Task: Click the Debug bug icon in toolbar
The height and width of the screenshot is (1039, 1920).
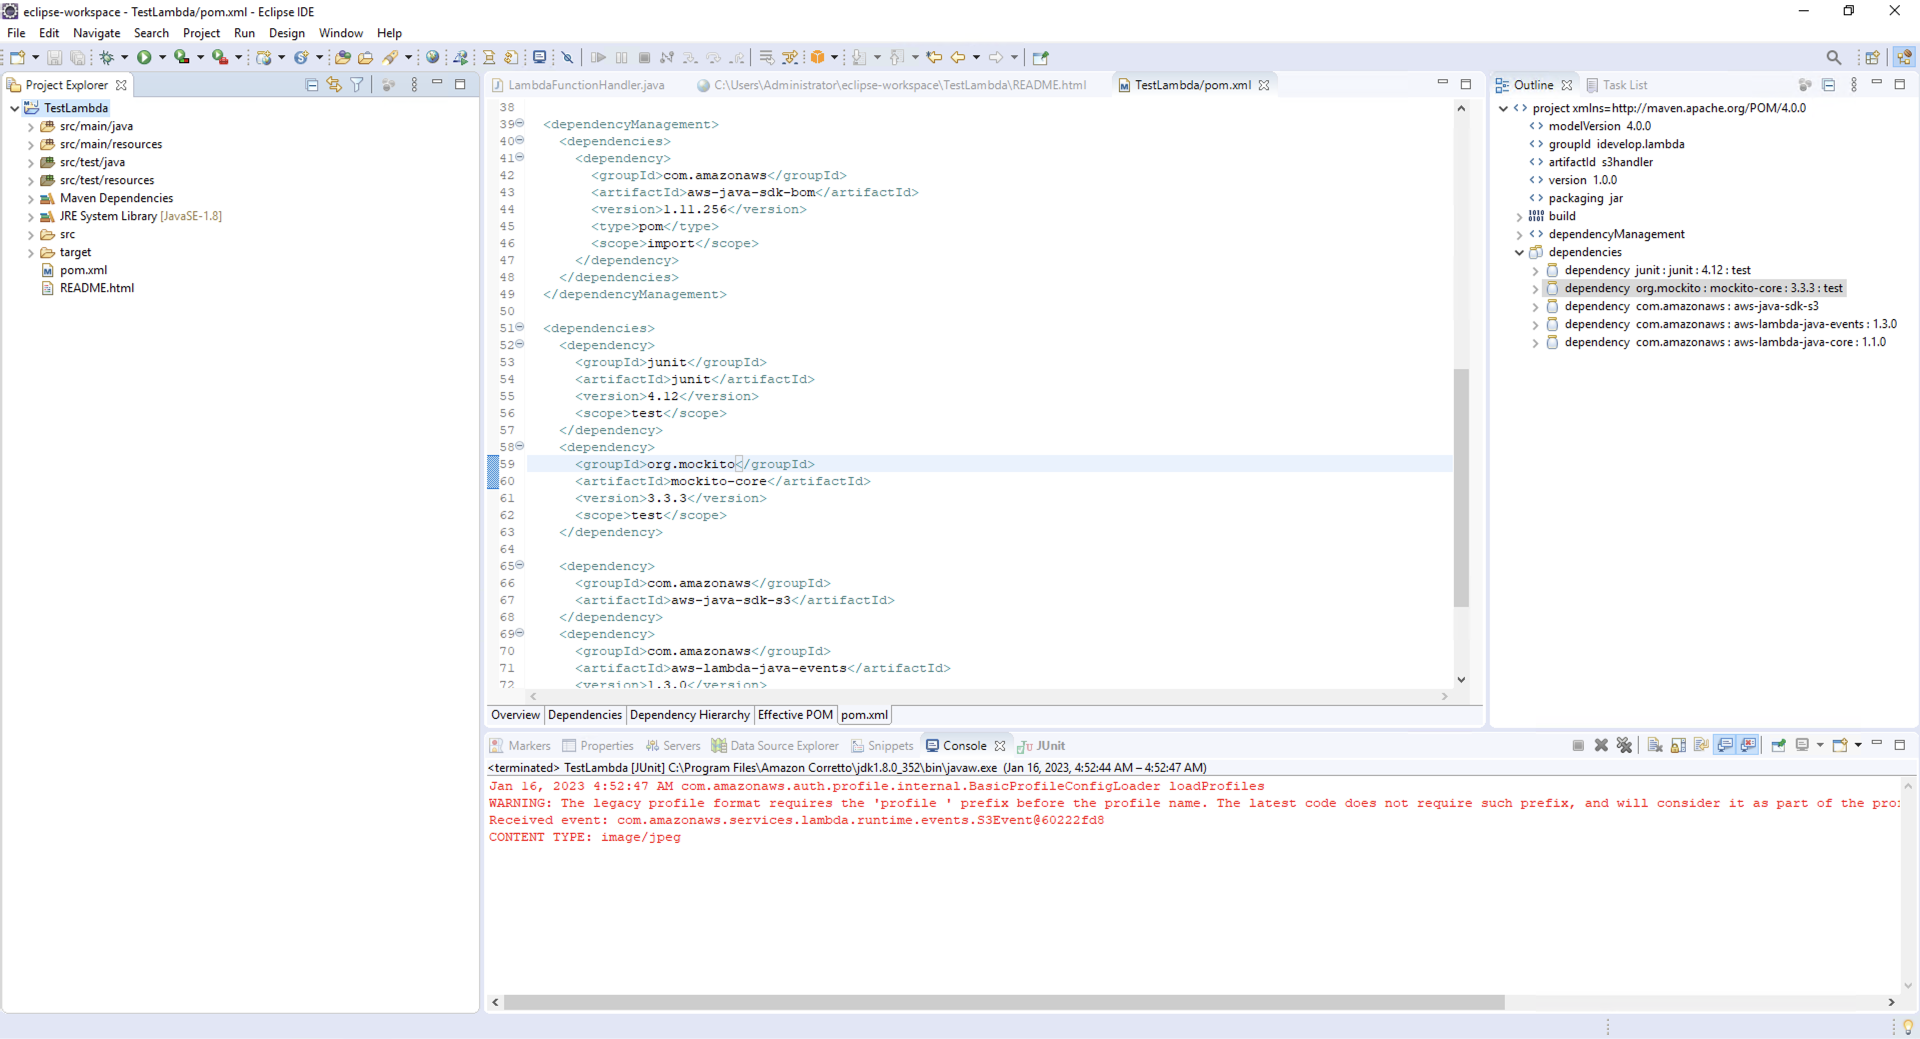Action: click(106, 58)
